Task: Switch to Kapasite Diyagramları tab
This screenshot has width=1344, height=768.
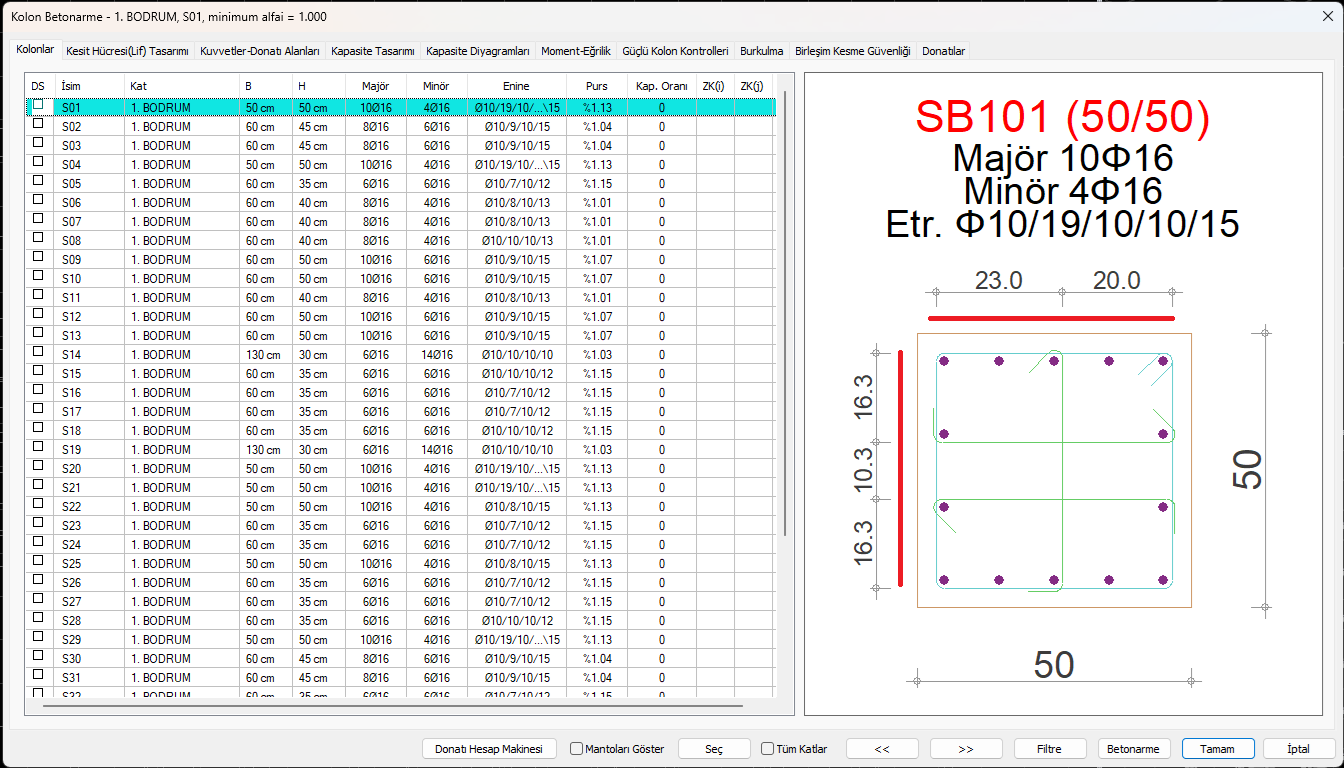Action: coord(478,50)
